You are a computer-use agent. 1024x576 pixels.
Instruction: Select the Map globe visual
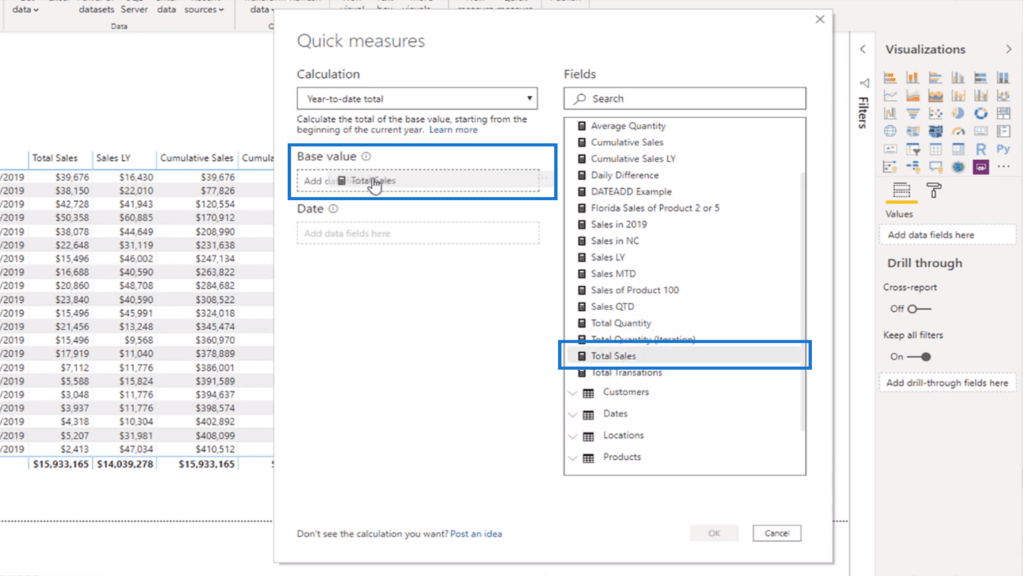point(890,131)
